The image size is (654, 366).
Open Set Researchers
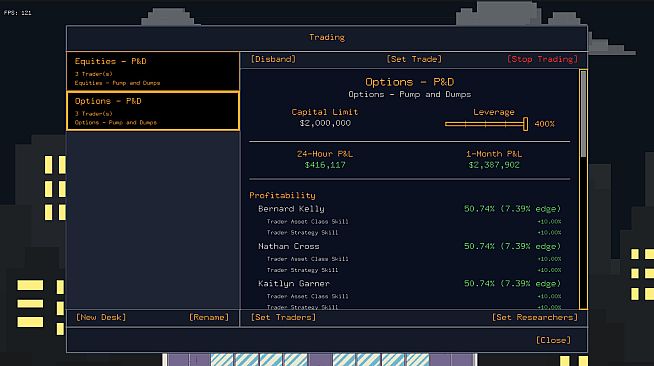(x=535, y=317)
